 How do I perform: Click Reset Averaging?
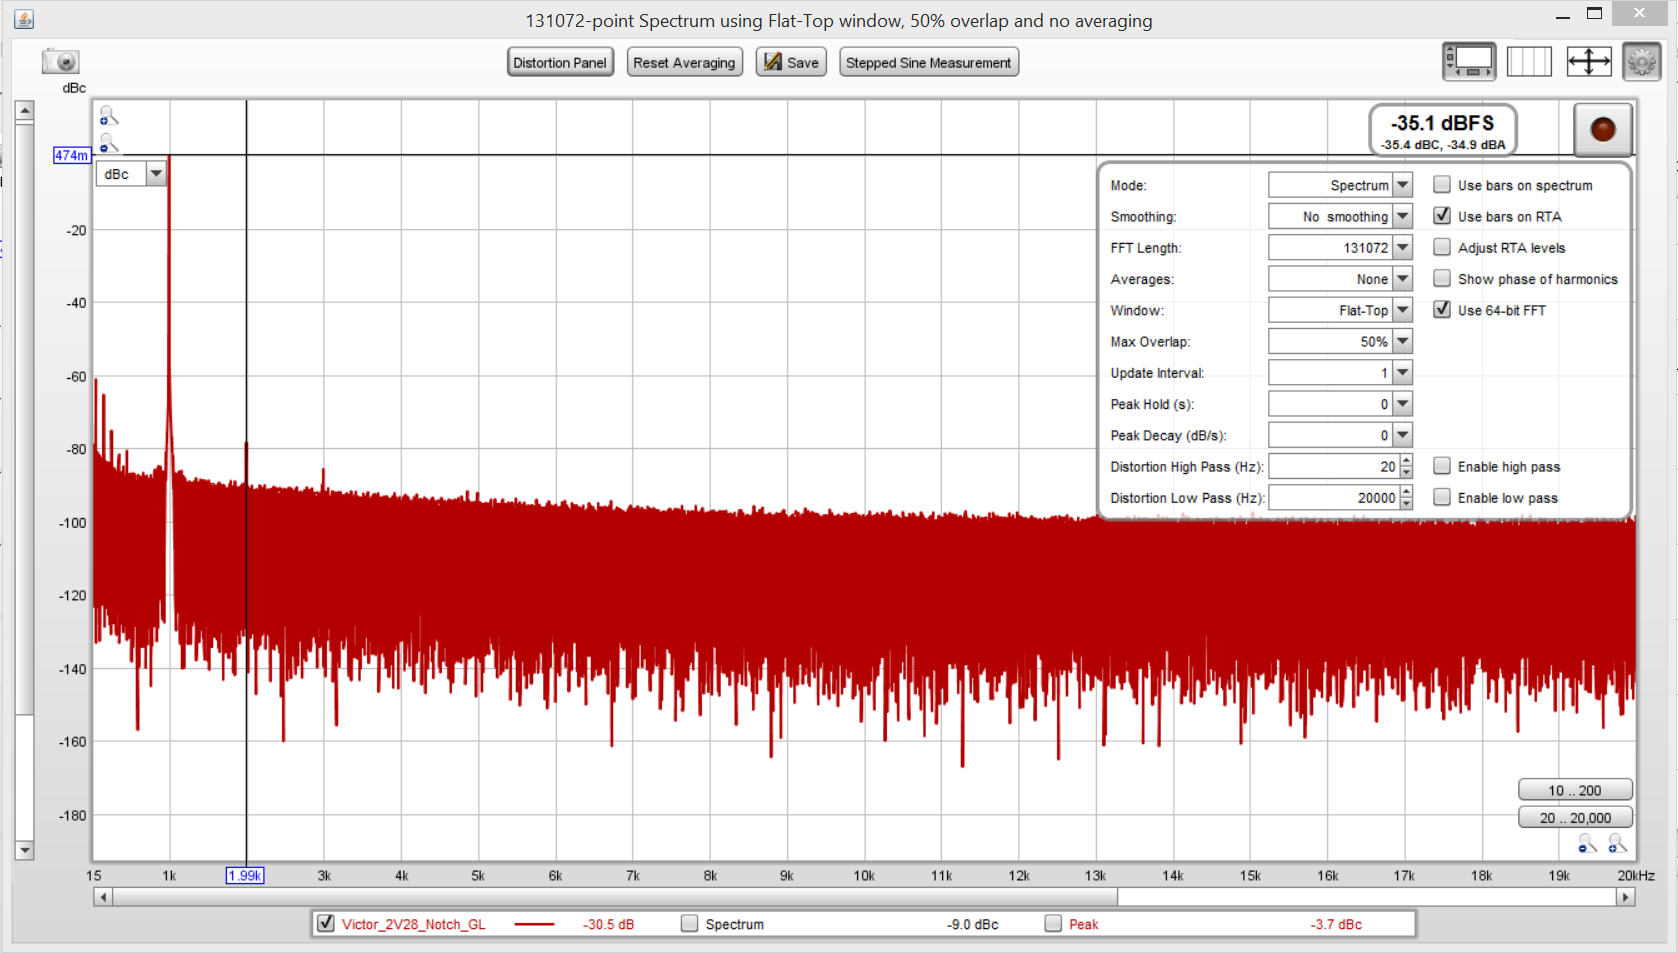(x=684, y=62)
